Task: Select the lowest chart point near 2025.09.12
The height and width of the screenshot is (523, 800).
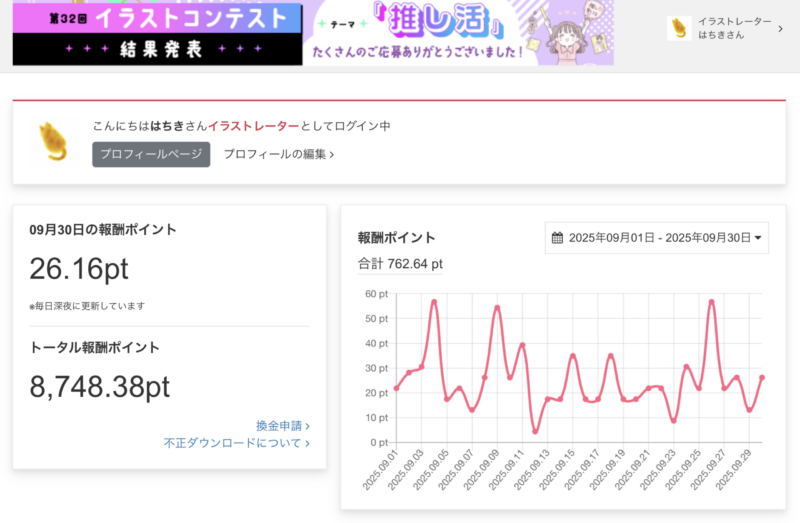Action: (535, 431)
